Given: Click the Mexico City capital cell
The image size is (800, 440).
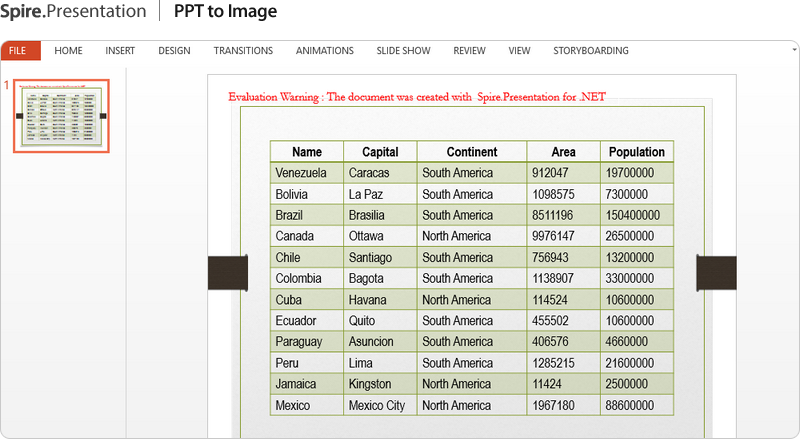Looking at the screenshot, I should (x=379, y=406).
